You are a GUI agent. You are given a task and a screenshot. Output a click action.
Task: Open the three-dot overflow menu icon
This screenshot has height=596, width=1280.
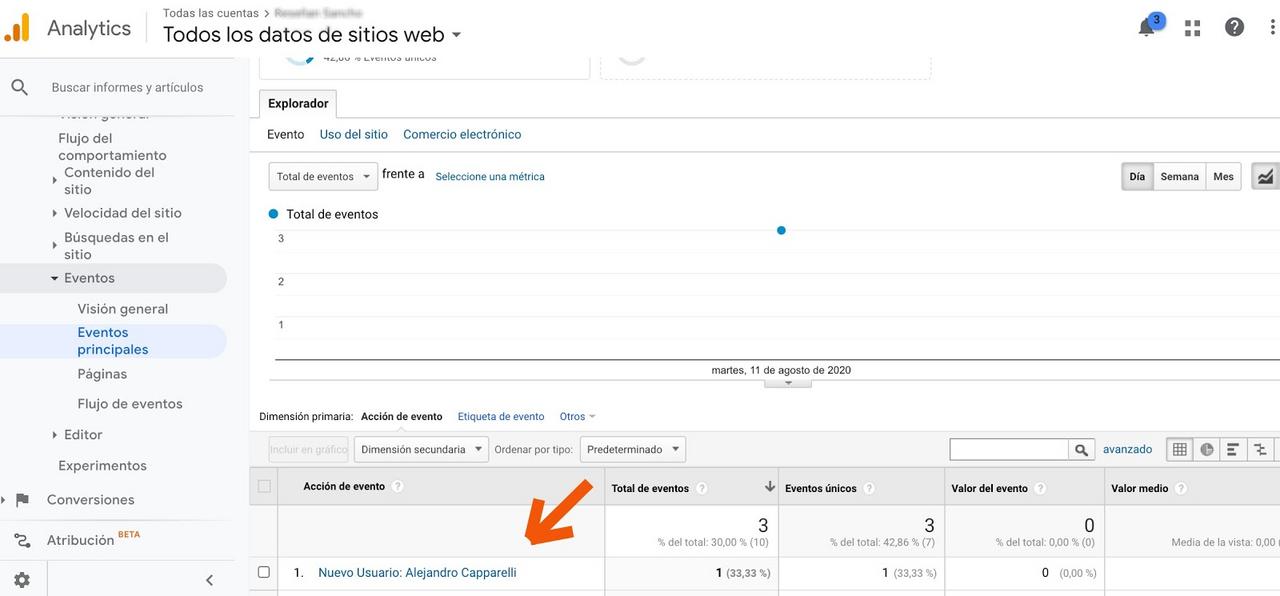coord(1269,27)
